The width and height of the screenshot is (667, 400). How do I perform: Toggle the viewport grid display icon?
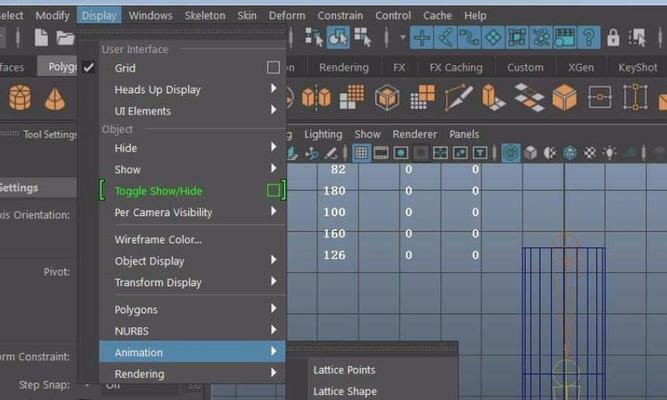[x=361, y=153]
